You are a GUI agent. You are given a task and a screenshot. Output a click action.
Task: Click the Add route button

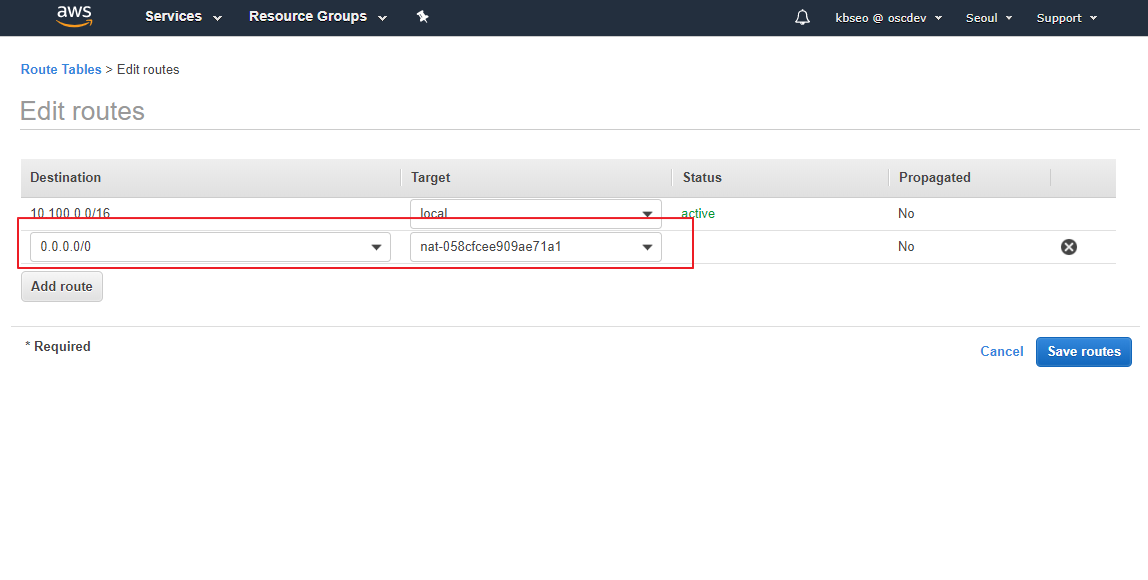(62, 286)
